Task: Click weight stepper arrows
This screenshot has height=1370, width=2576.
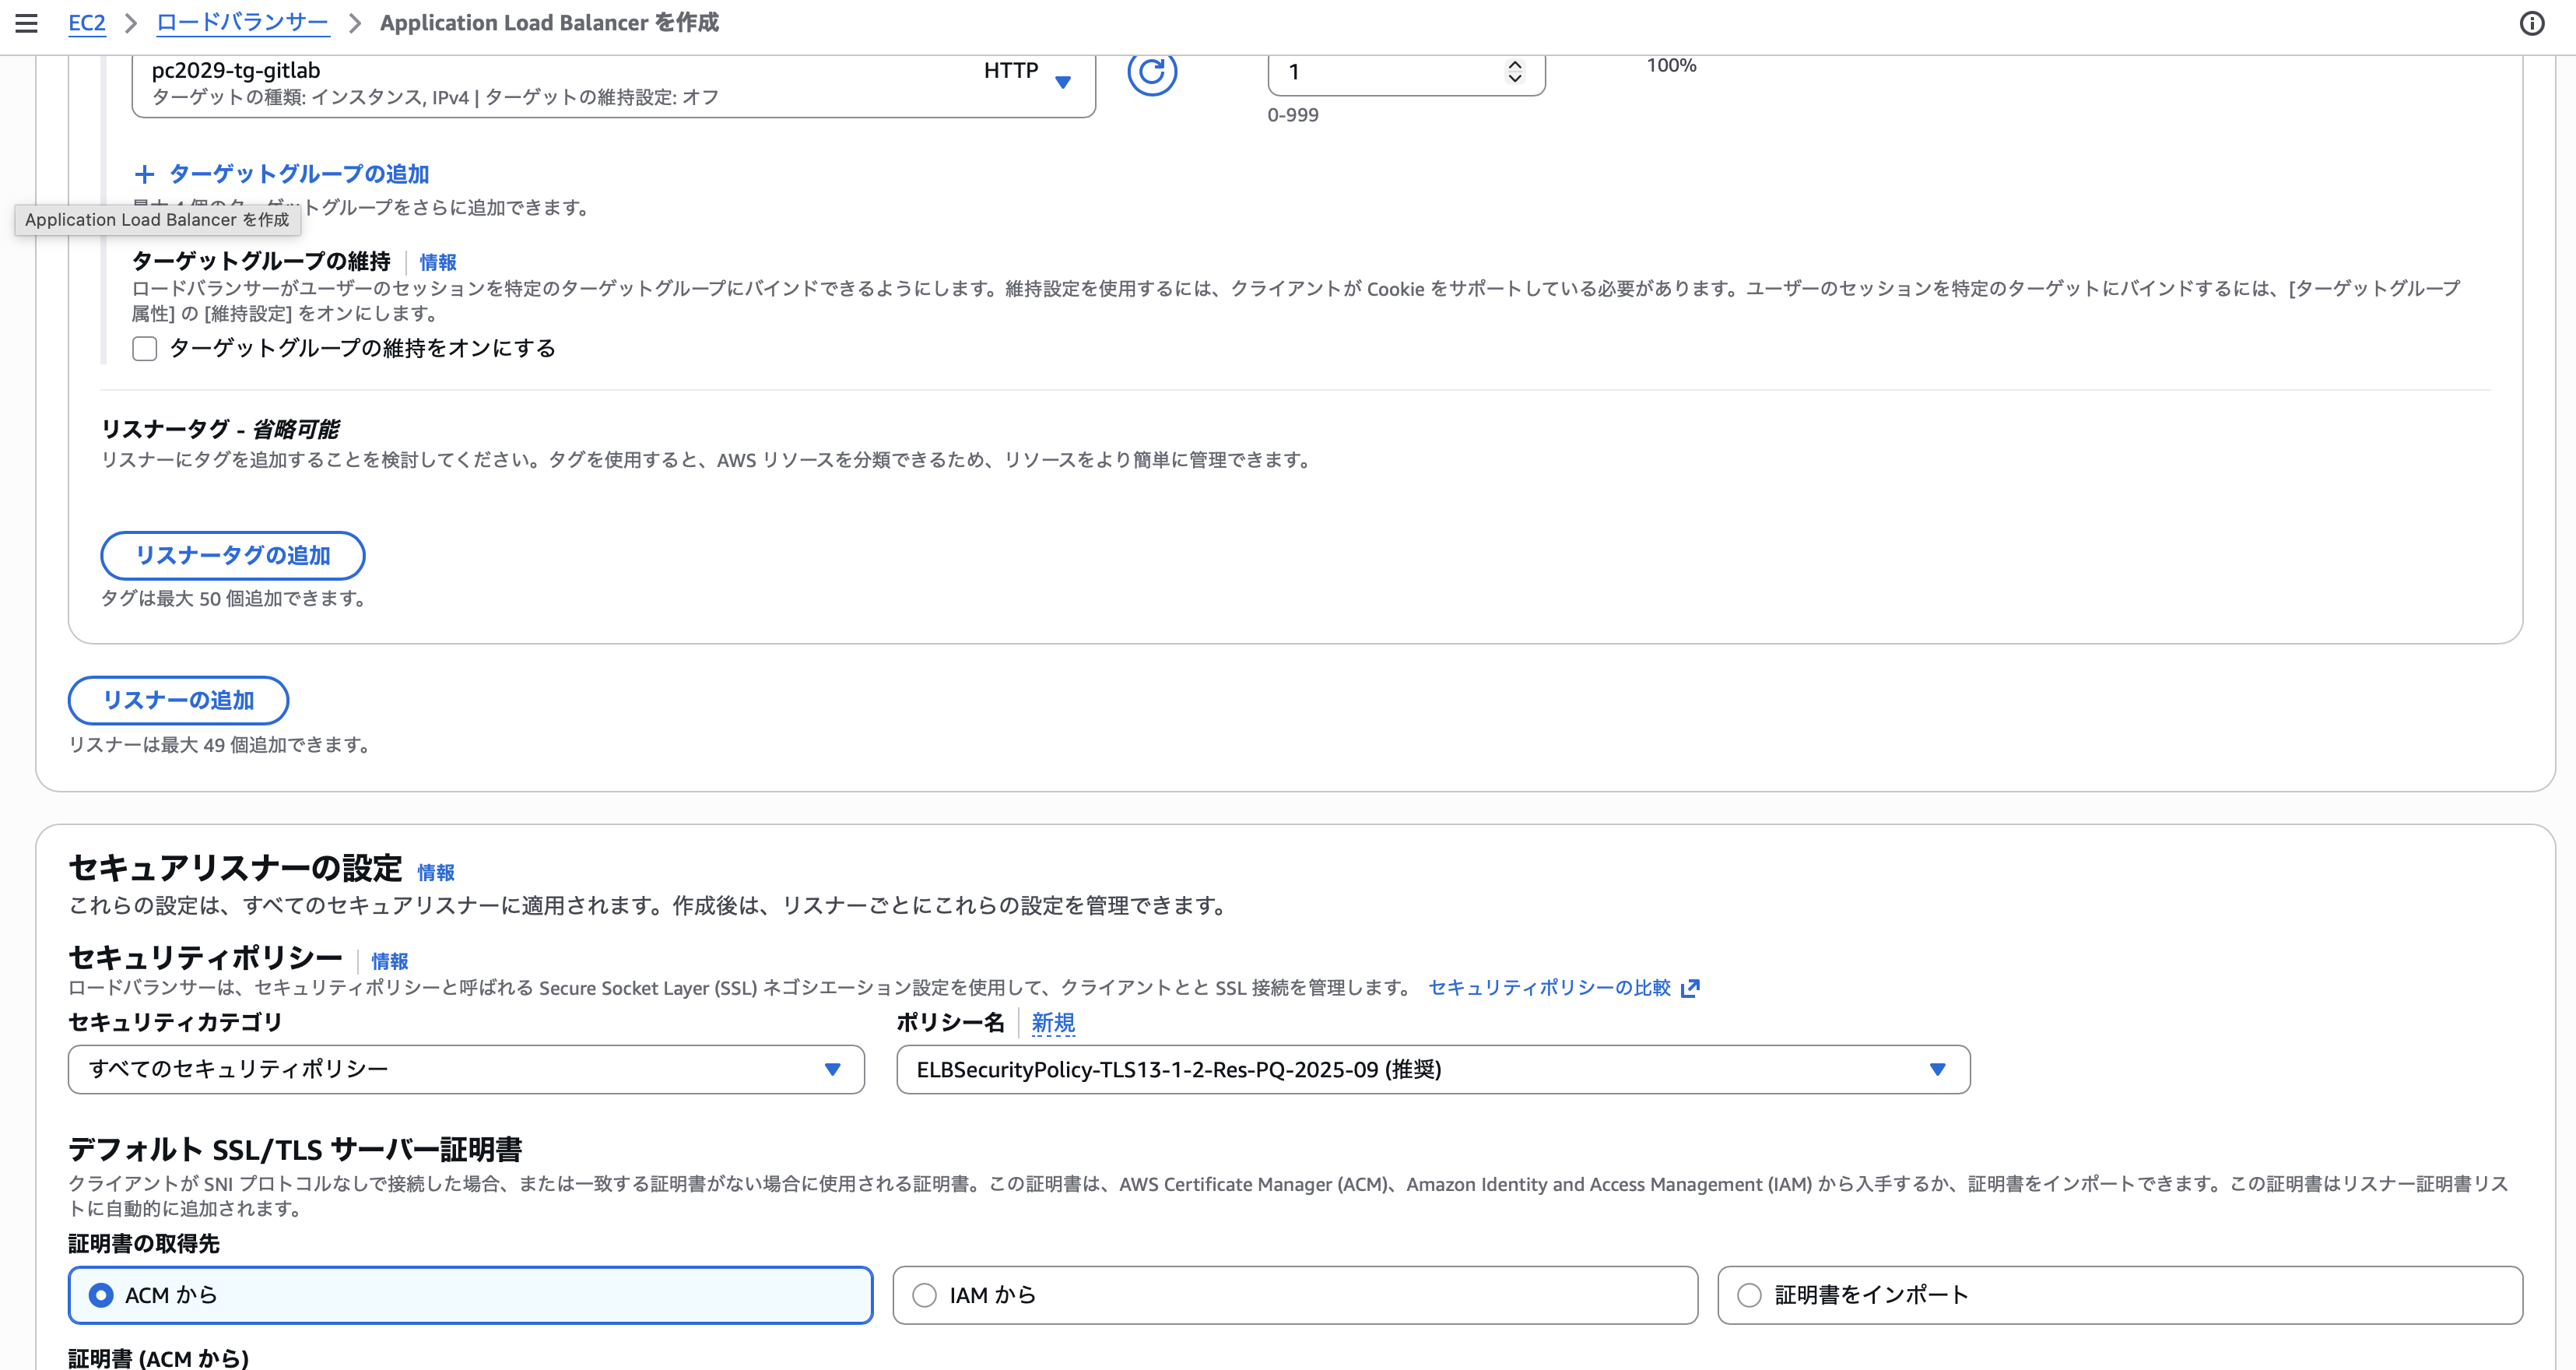Action: 1515,72
